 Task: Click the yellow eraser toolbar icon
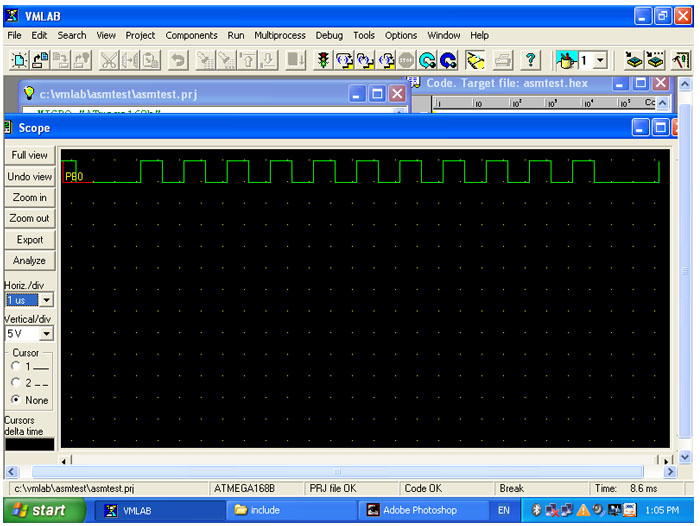click(476, 61)
